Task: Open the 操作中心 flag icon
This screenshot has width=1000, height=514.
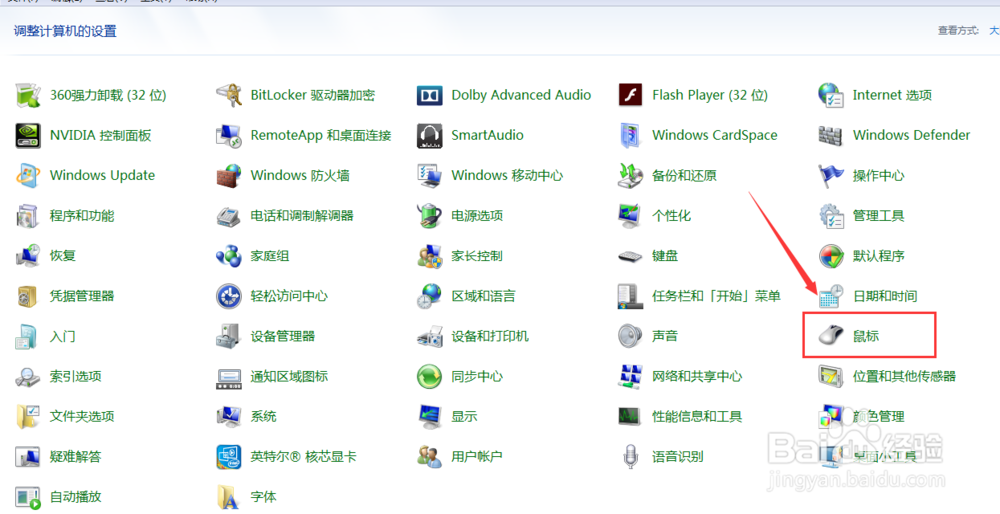Action: [x=831, y=176]
